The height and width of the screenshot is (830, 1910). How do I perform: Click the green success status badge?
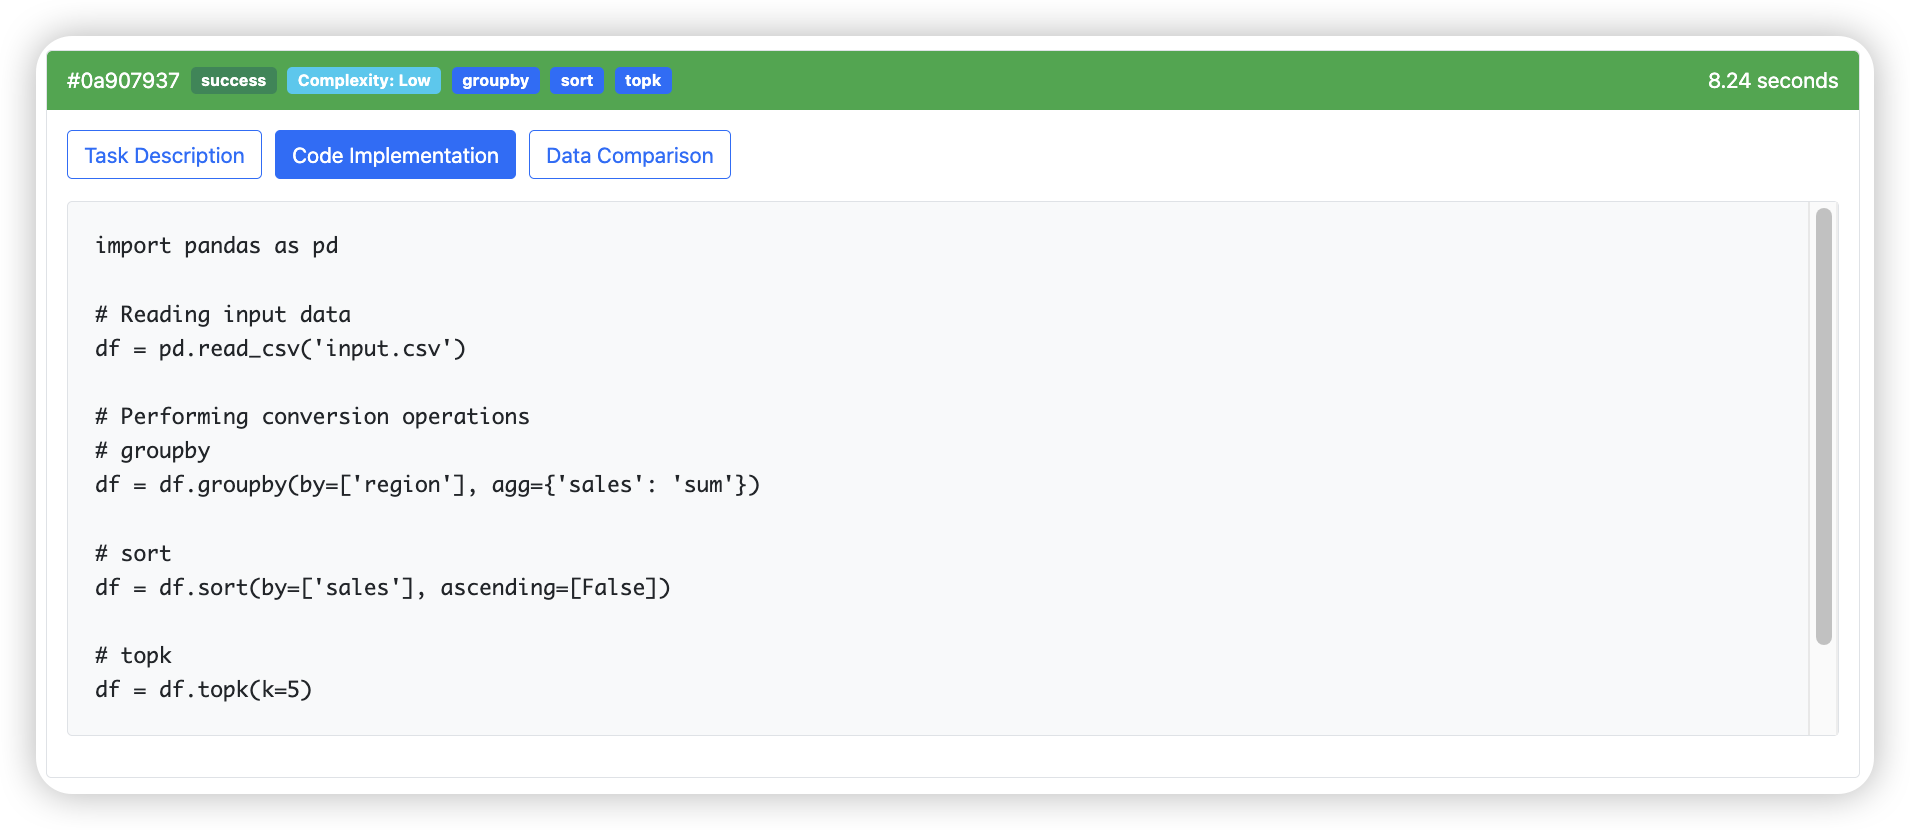(233, 81)
